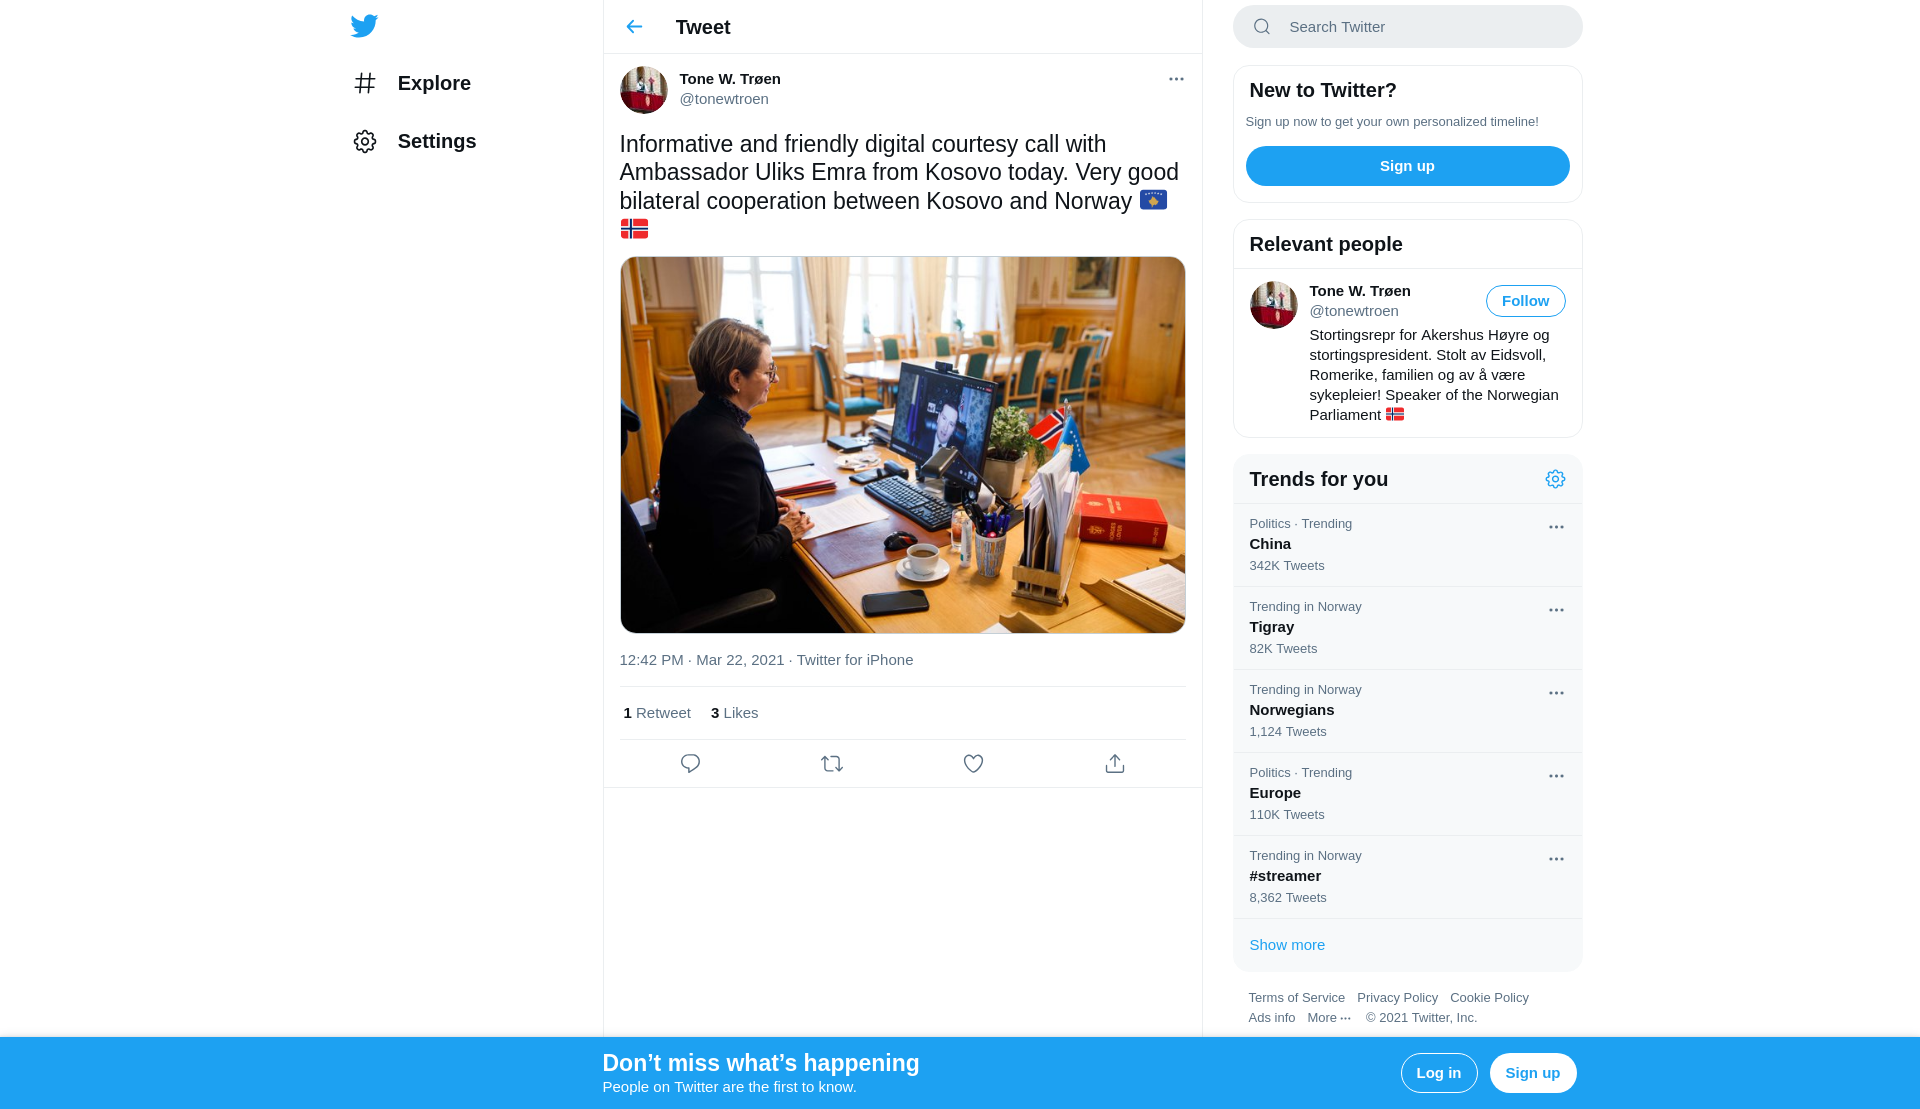This screenshot has width=1920, height=1109.
Task: Click the tweet timestamp 12:42 PM · Mar 22, 2021
Action: click(x=702, y=660)
